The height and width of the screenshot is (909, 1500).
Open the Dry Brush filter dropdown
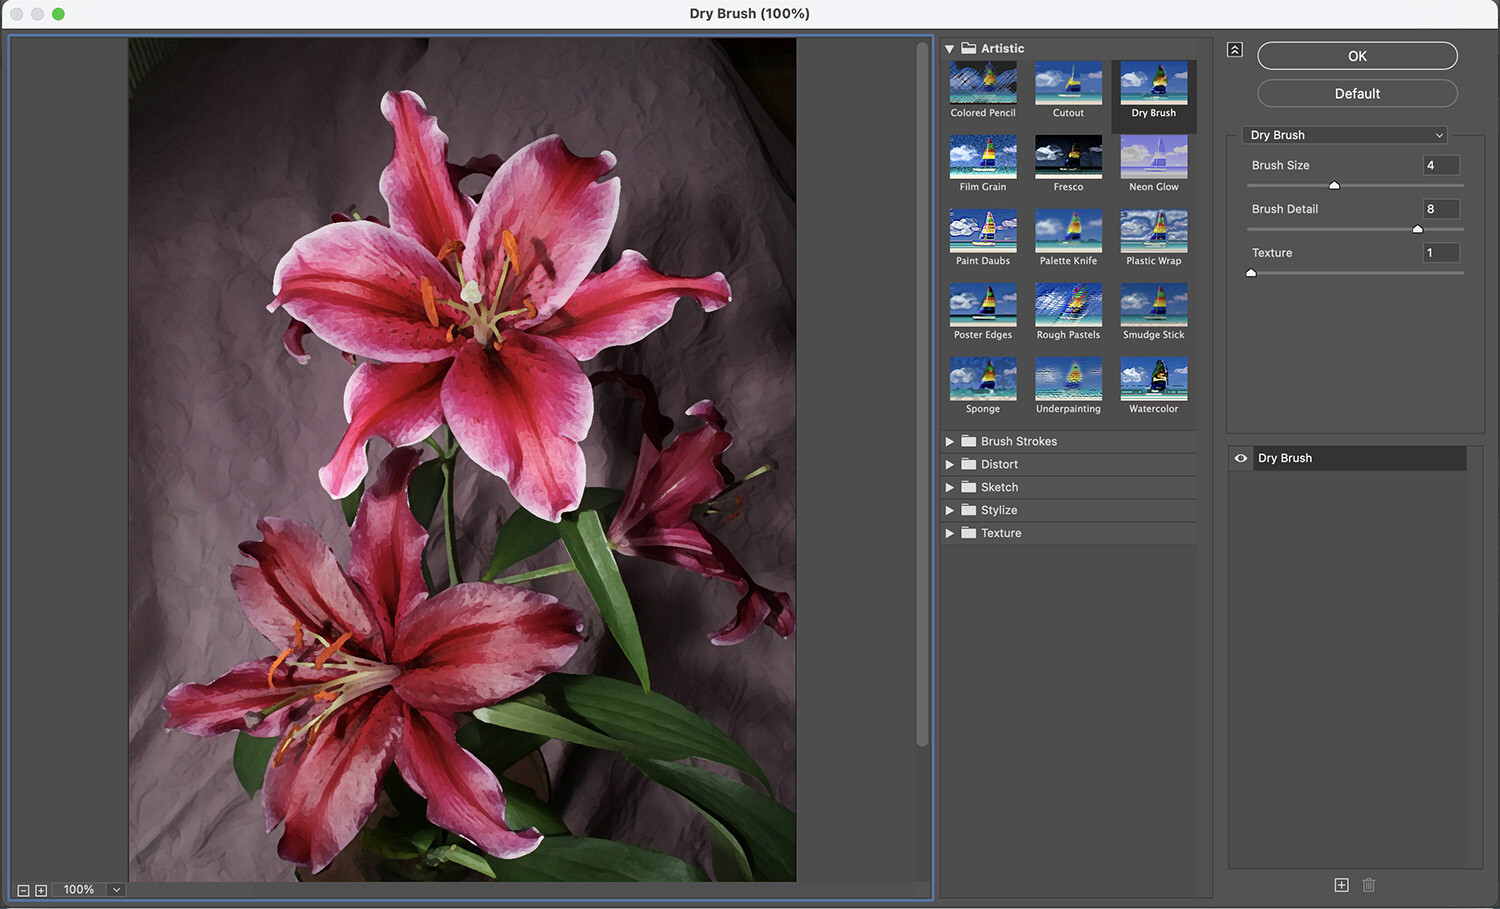1344,134
